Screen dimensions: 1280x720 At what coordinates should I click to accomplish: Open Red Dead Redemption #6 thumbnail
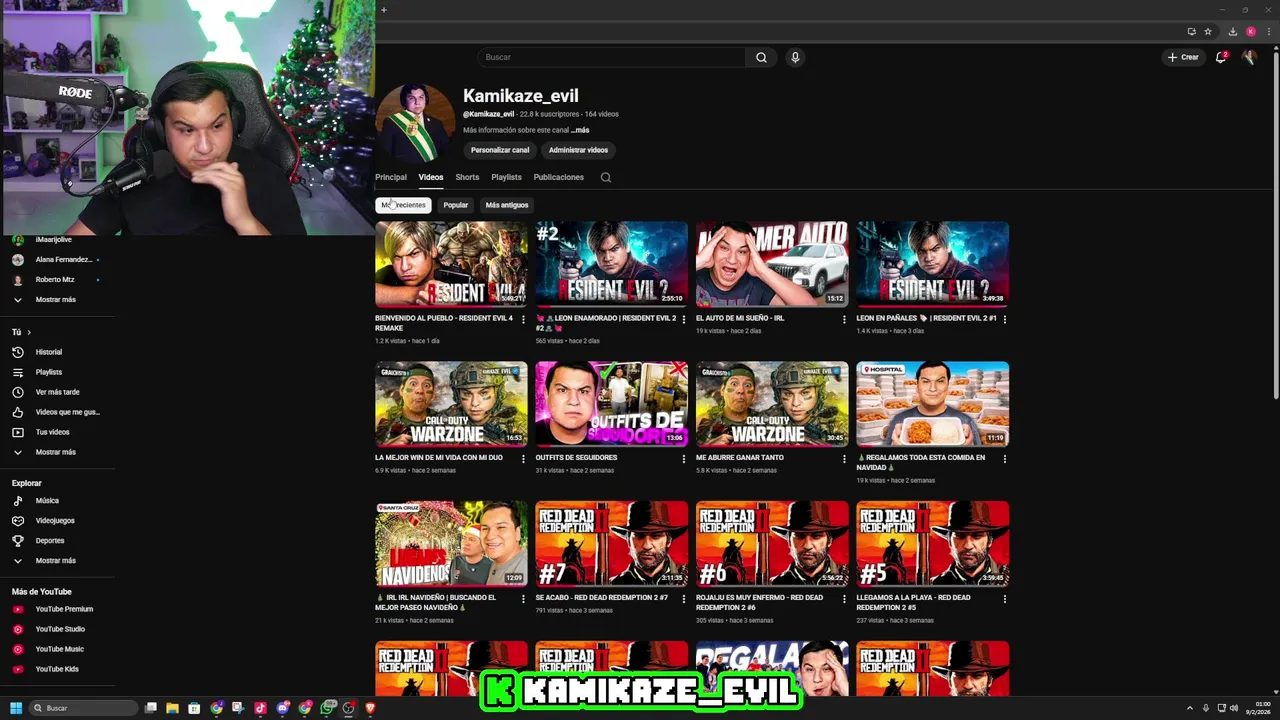coord(772,544)
